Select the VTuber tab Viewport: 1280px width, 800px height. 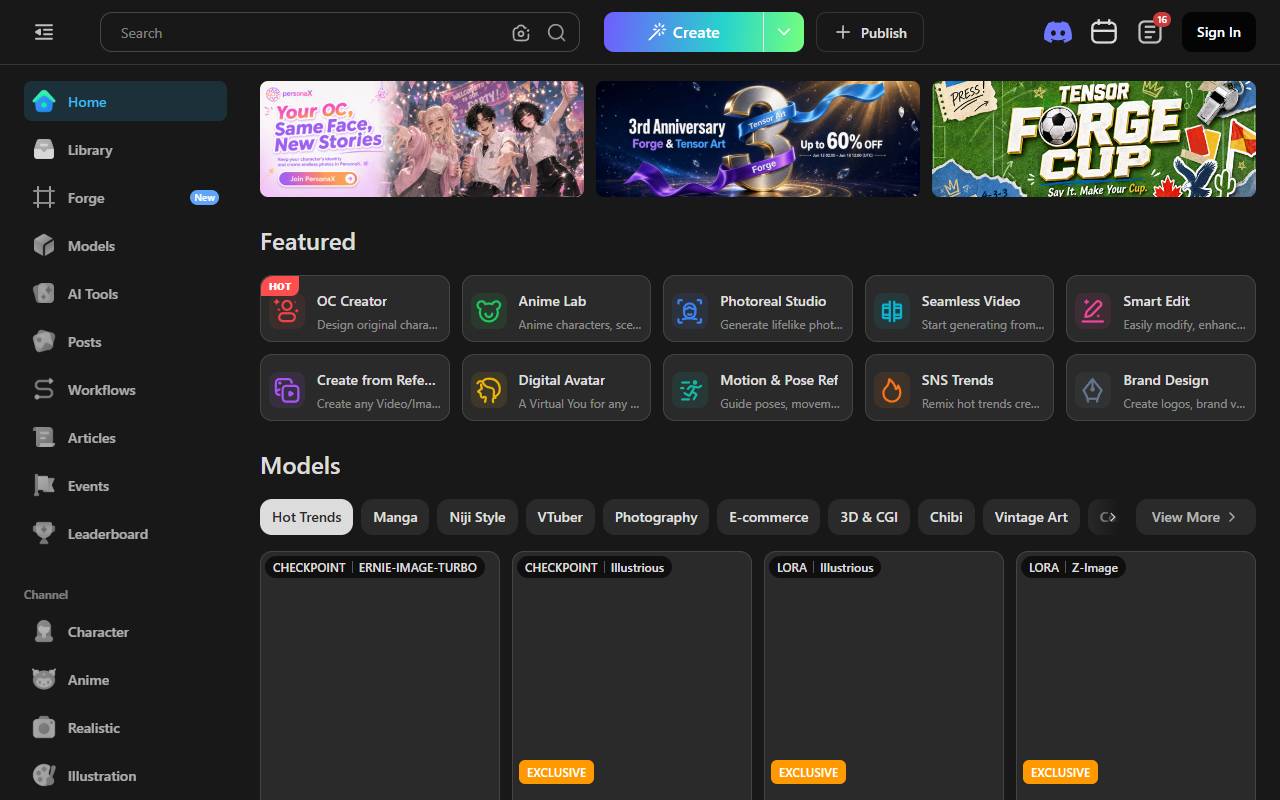pyautogui.click(x=560, y=517)
